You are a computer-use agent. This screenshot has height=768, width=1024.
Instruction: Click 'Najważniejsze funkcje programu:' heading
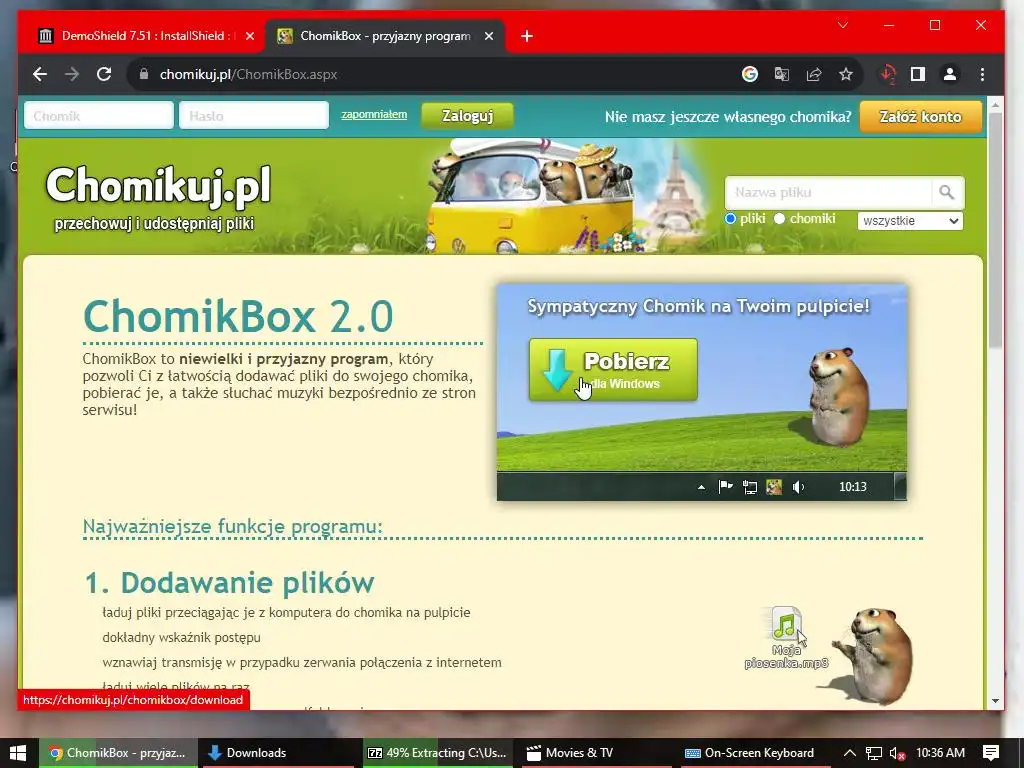(232, 526)
